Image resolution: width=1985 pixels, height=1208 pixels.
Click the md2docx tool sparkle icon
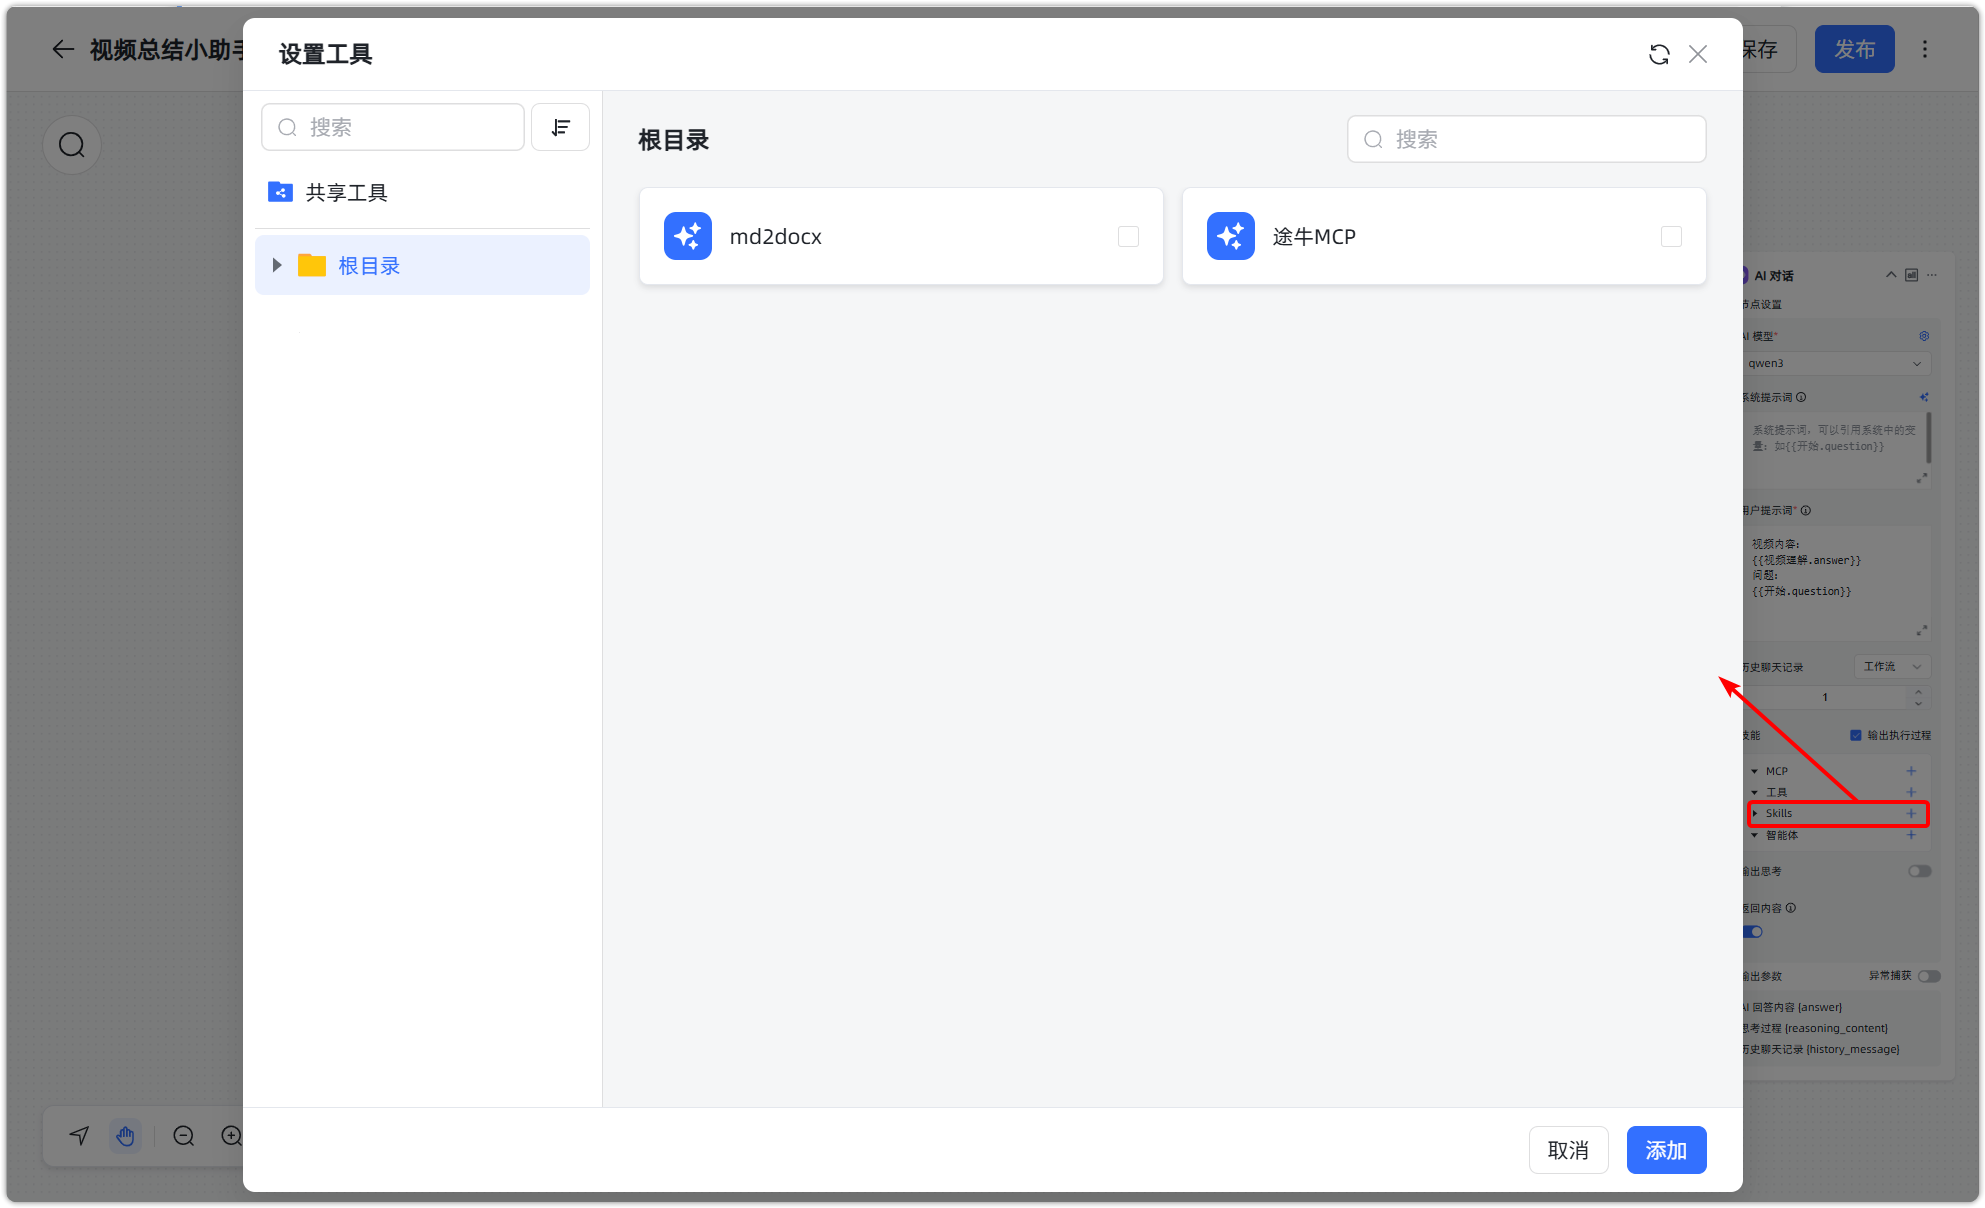coord(688,236)
